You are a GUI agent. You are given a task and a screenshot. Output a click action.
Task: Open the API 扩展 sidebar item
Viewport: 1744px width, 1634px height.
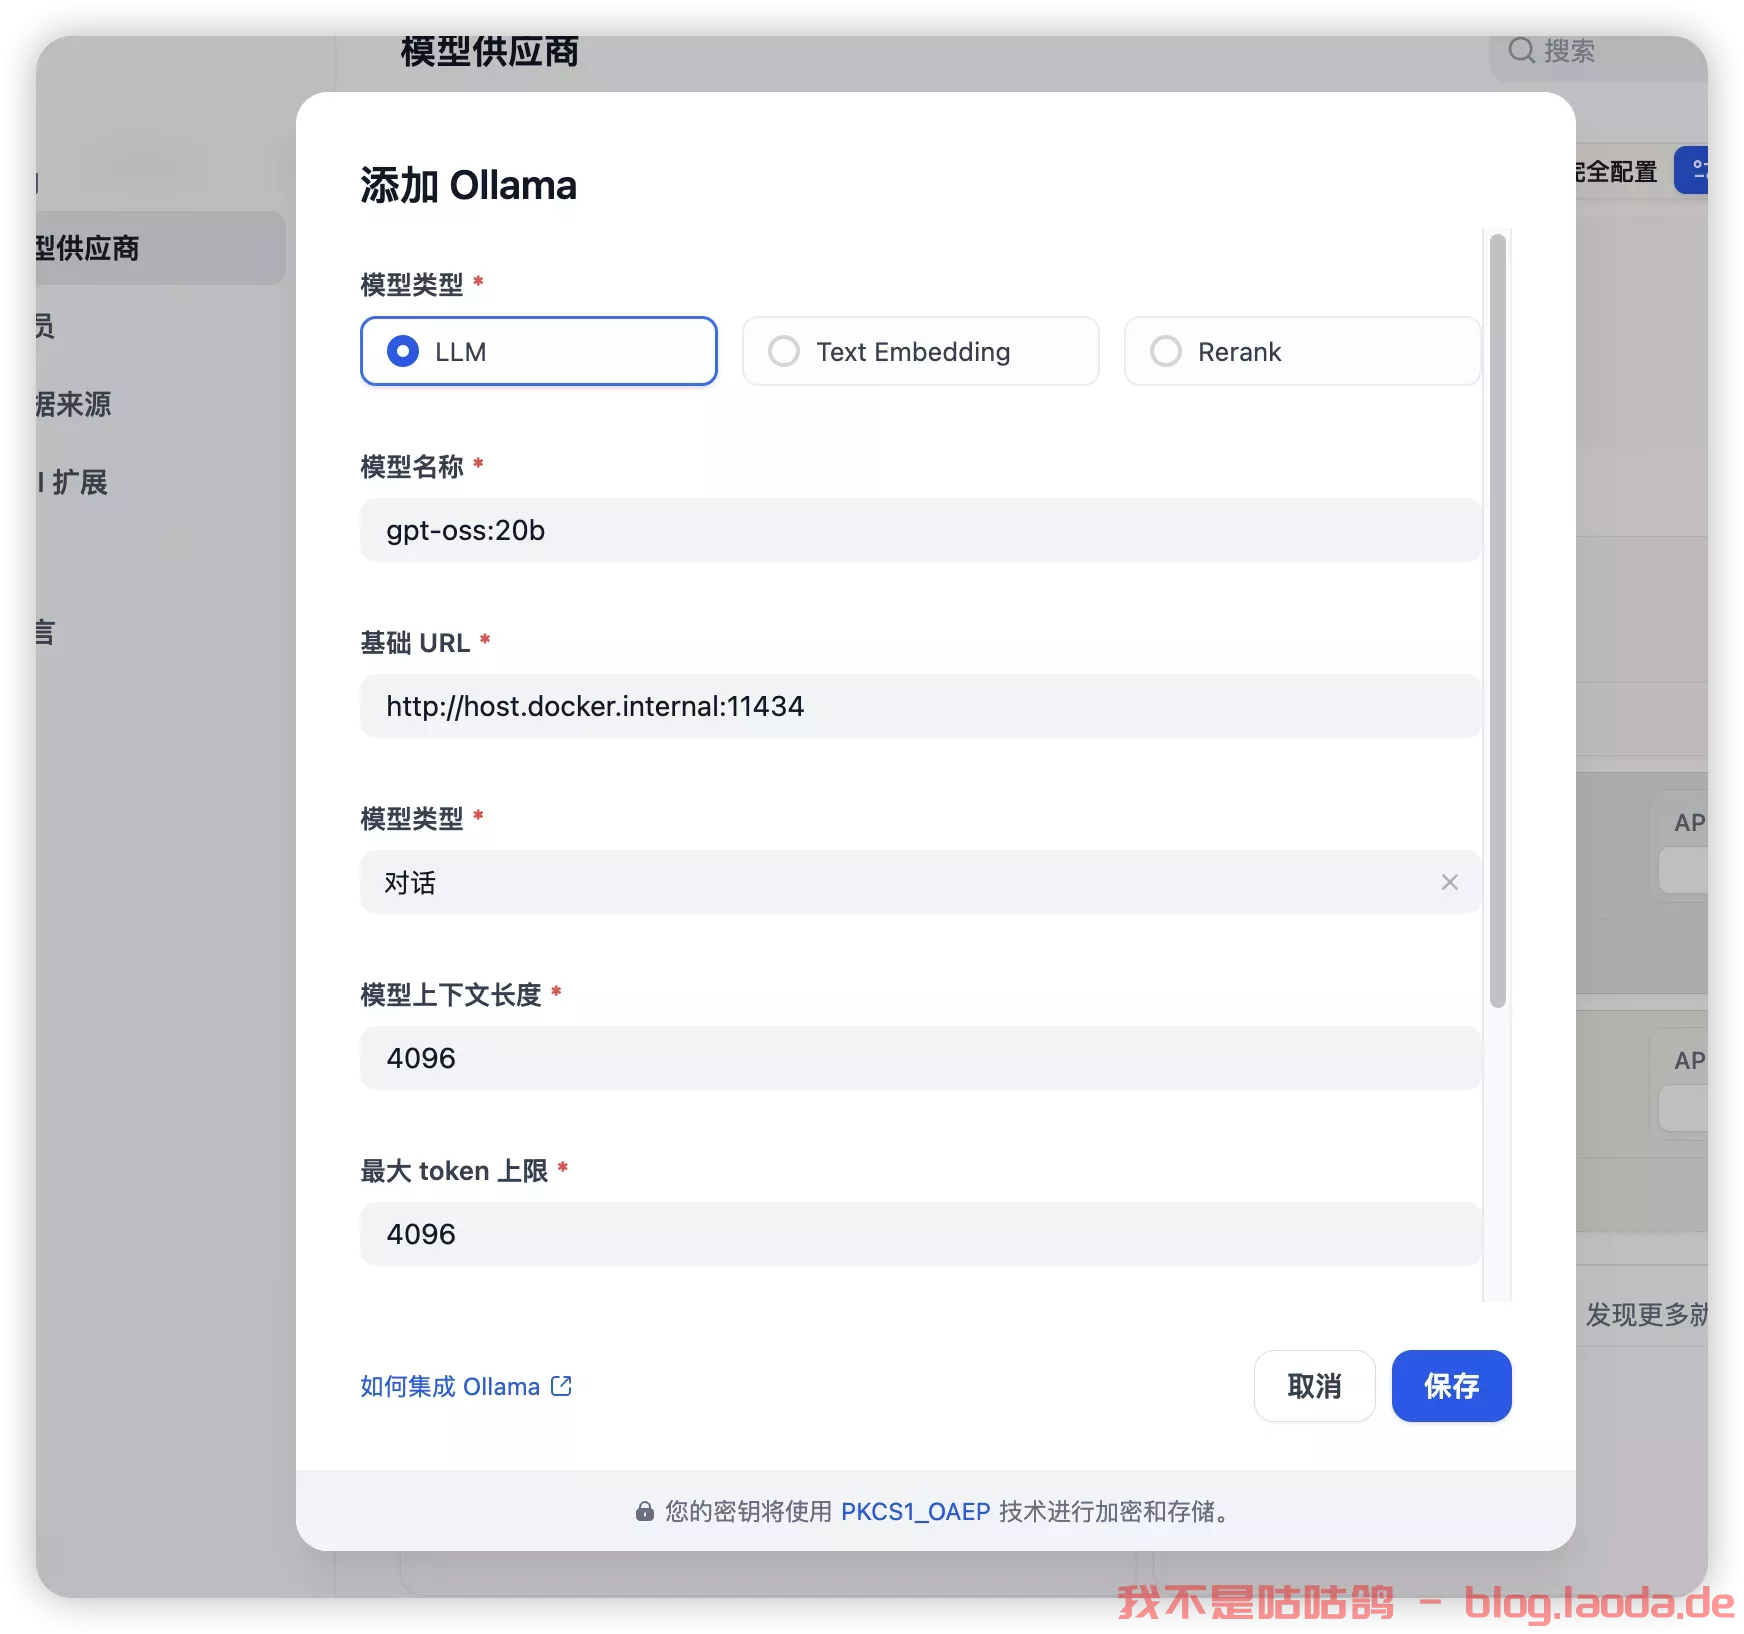coord(72,482)
